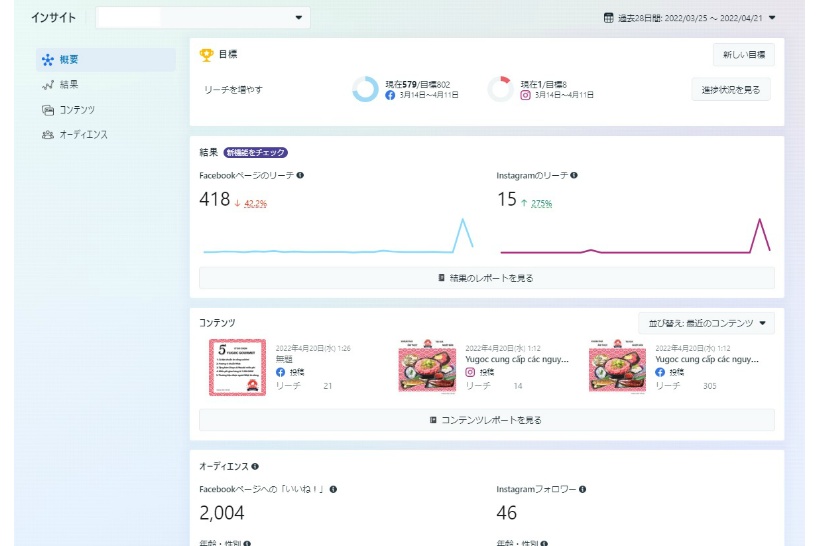Click the Instagram reach line chart
The width and height of the screenshot is (819, 546).
(x=635, y=236)
